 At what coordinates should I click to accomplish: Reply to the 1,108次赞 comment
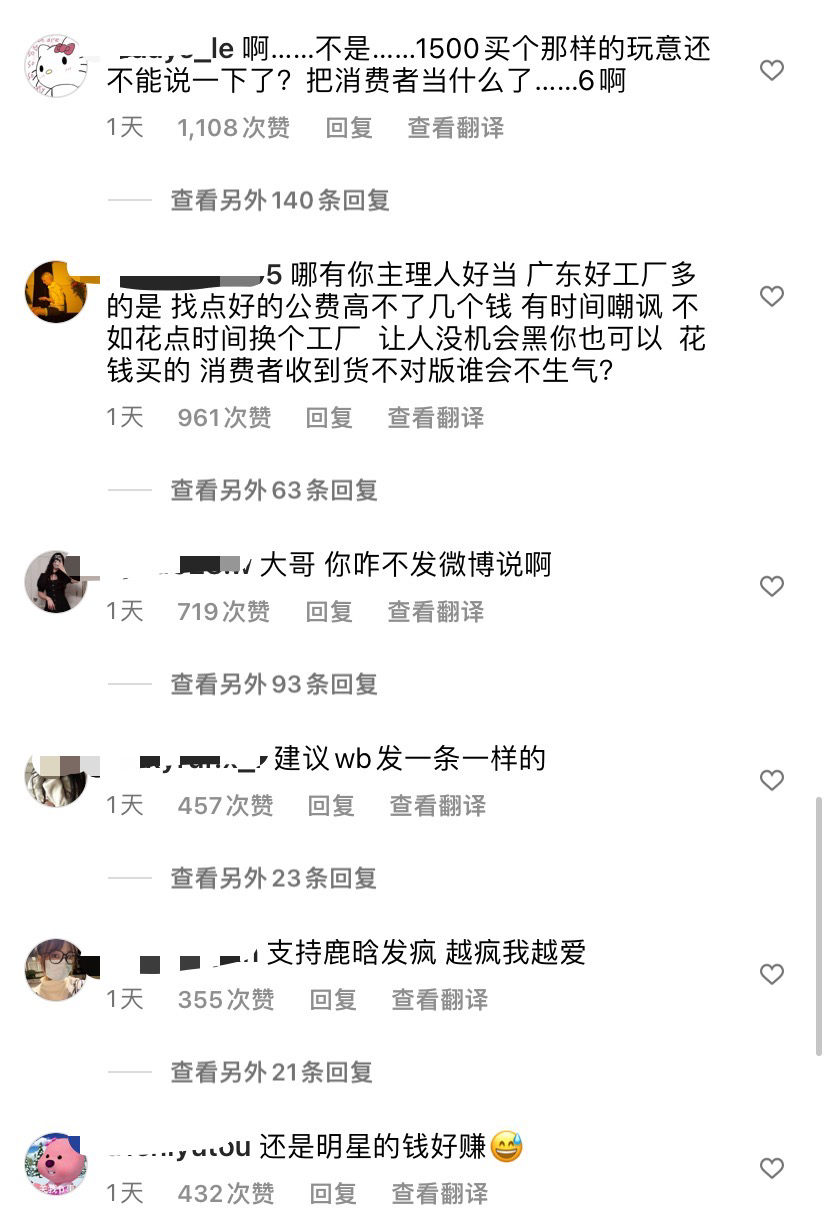pos(349,128)
